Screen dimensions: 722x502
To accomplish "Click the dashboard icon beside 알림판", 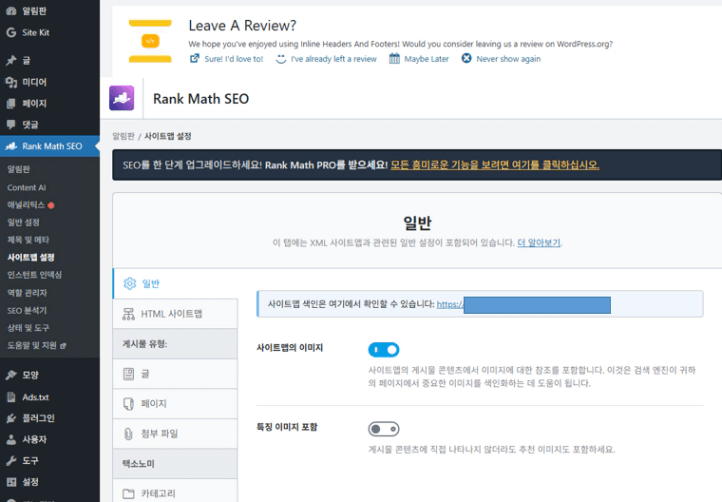I will 11,11.
